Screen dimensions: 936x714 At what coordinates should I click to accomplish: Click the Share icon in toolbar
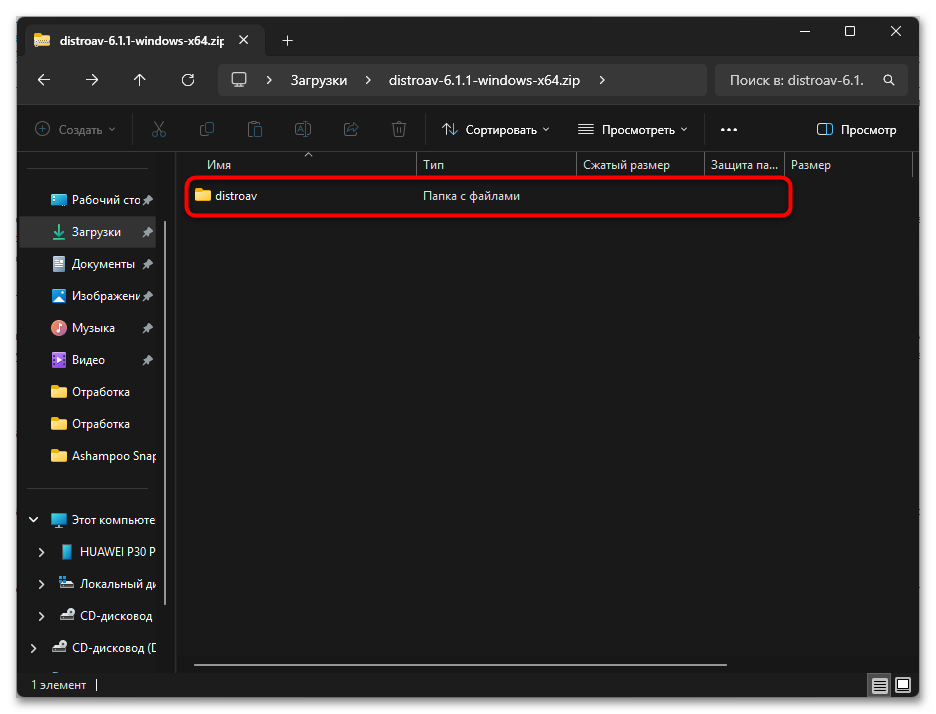[x=351, y=129]
